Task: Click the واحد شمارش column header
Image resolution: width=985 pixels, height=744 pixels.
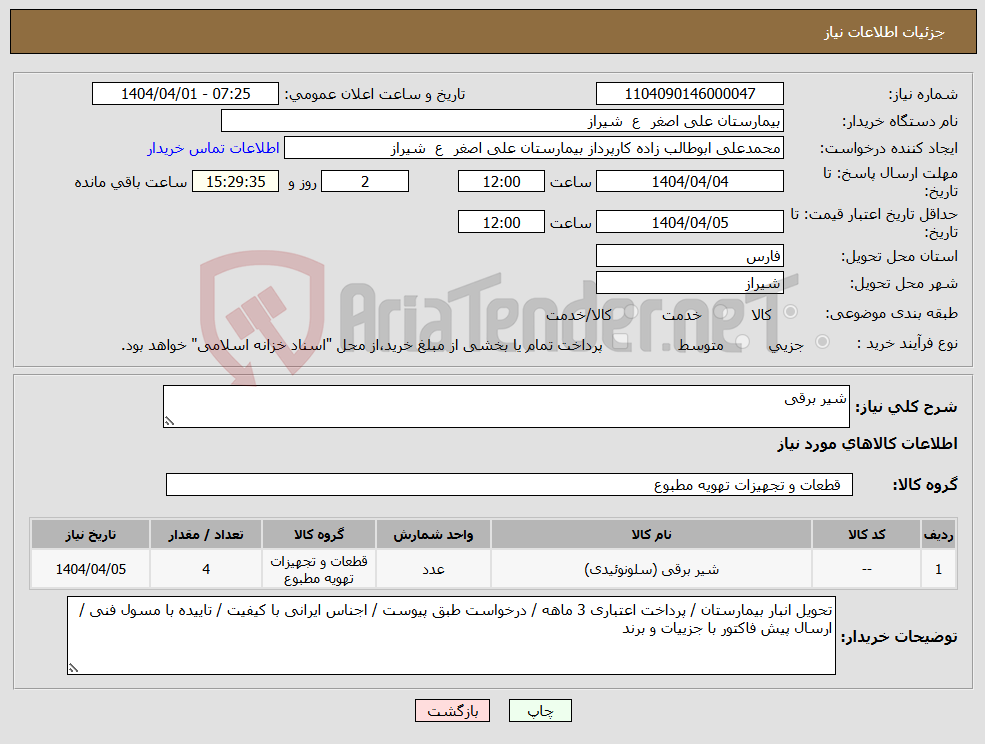Action: [433, 535]
